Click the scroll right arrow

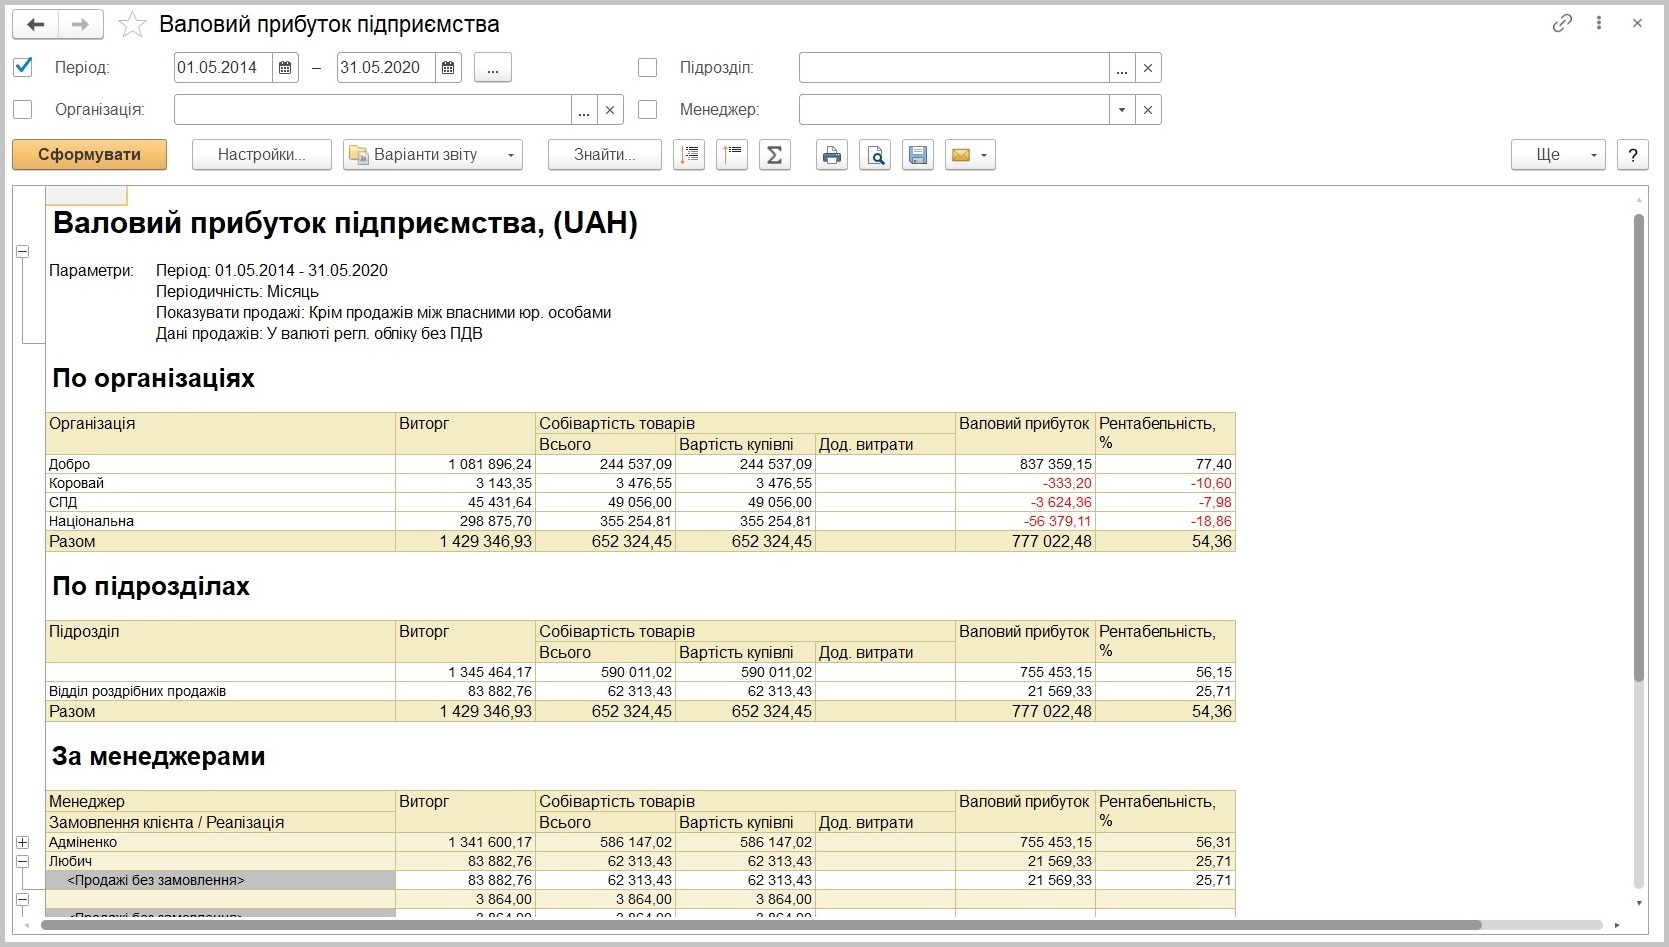1617,925
